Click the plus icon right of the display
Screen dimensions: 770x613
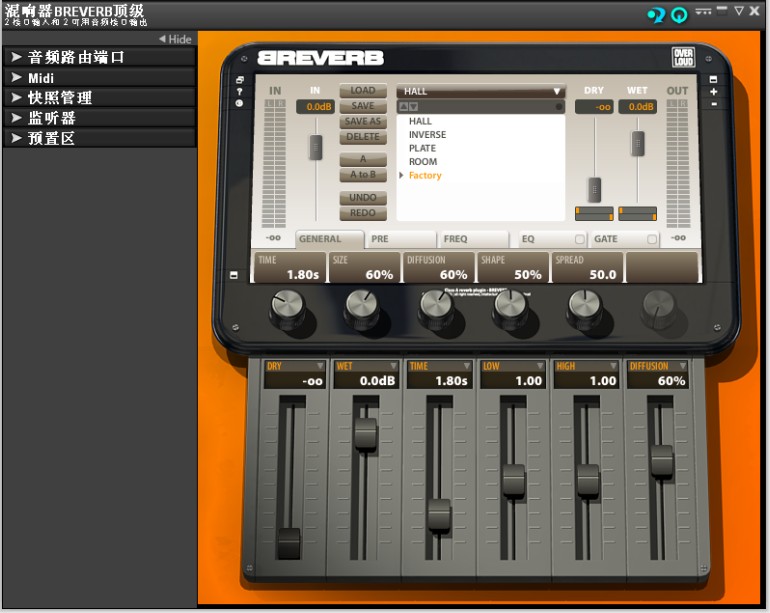pos(714,92)
